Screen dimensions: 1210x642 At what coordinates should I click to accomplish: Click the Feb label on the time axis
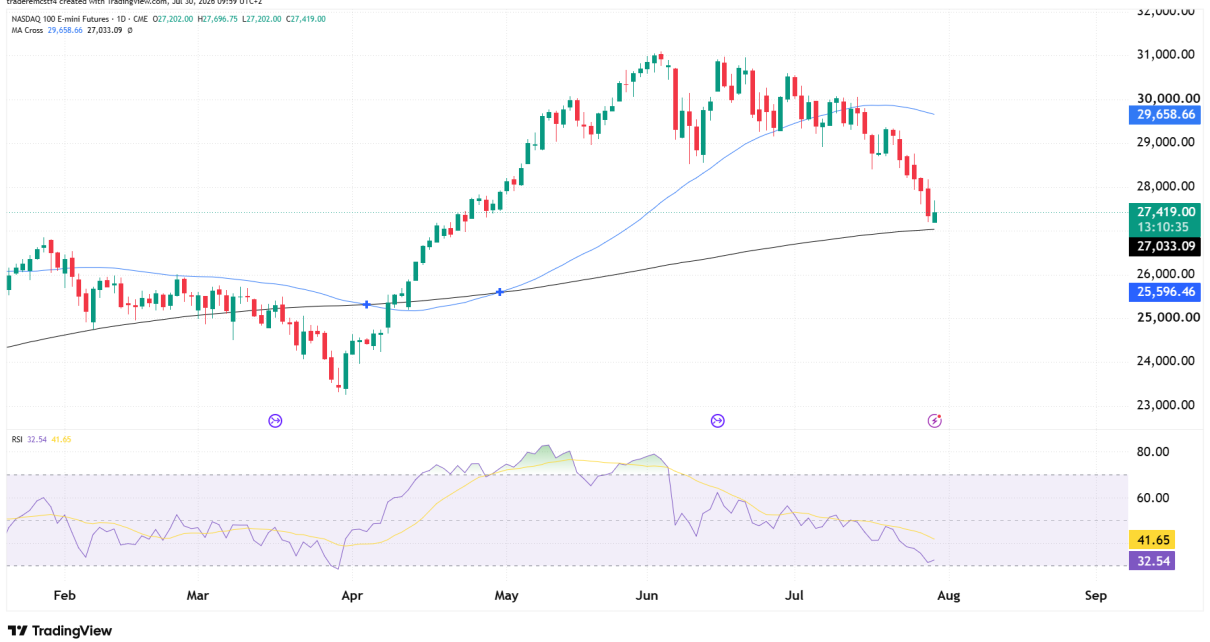tap(65, 596)
